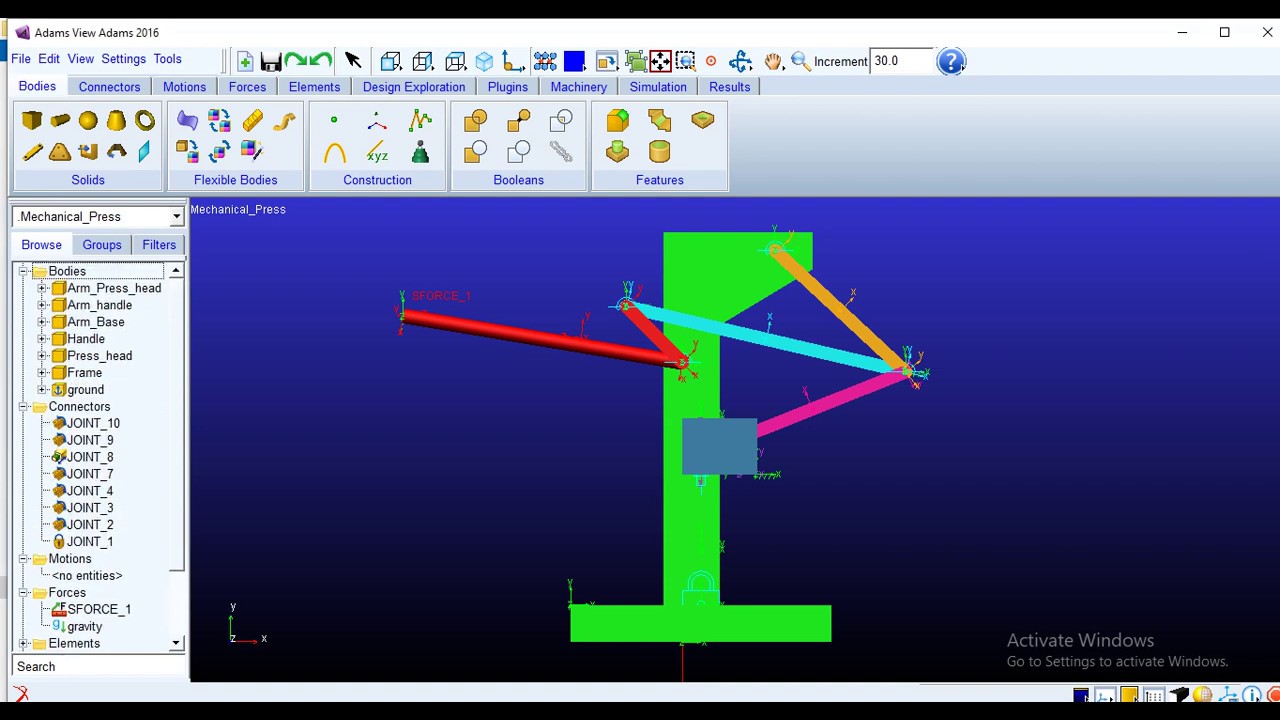The height and width of the screenshot is (720, 1280).
Task: Click the Chain boolean icon
Action: pos(561,152)
